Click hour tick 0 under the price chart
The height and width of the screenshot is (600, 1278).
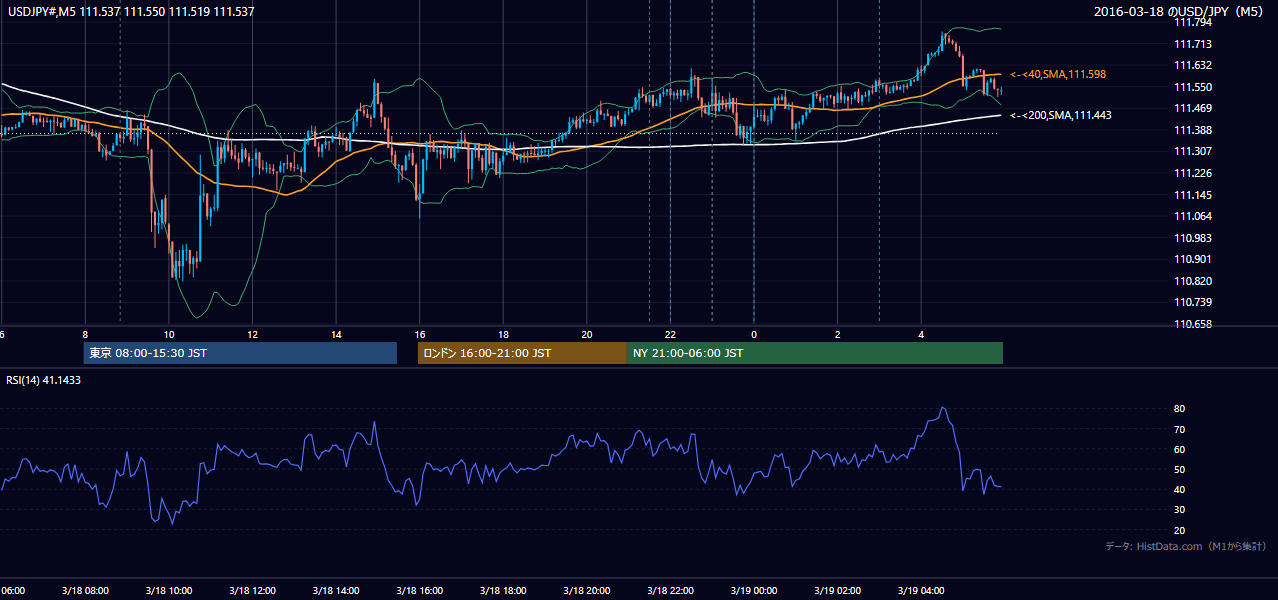click(754, 335)
